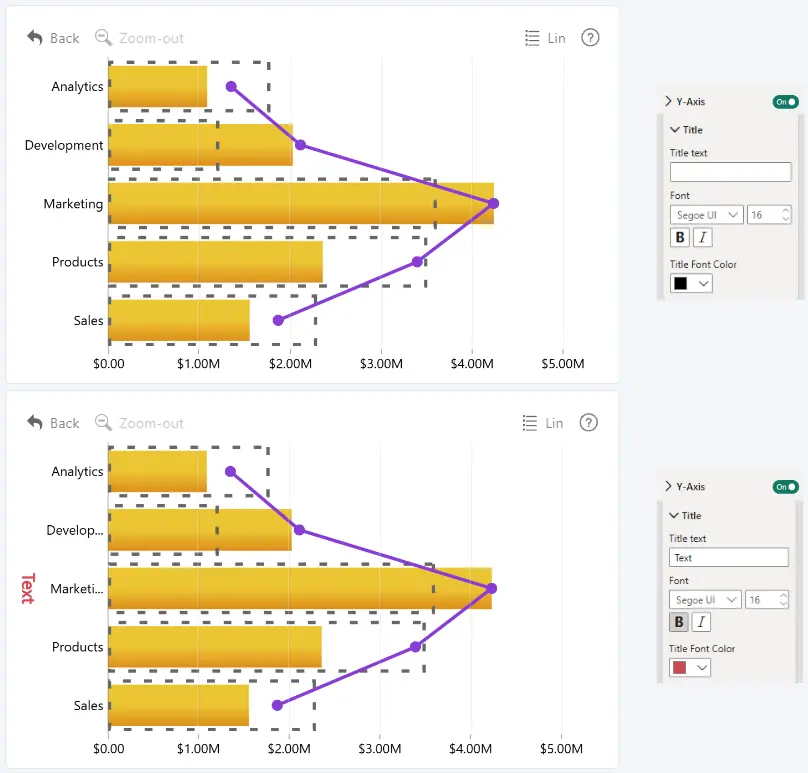Collapse the top Title section chevron

(675, 129)
